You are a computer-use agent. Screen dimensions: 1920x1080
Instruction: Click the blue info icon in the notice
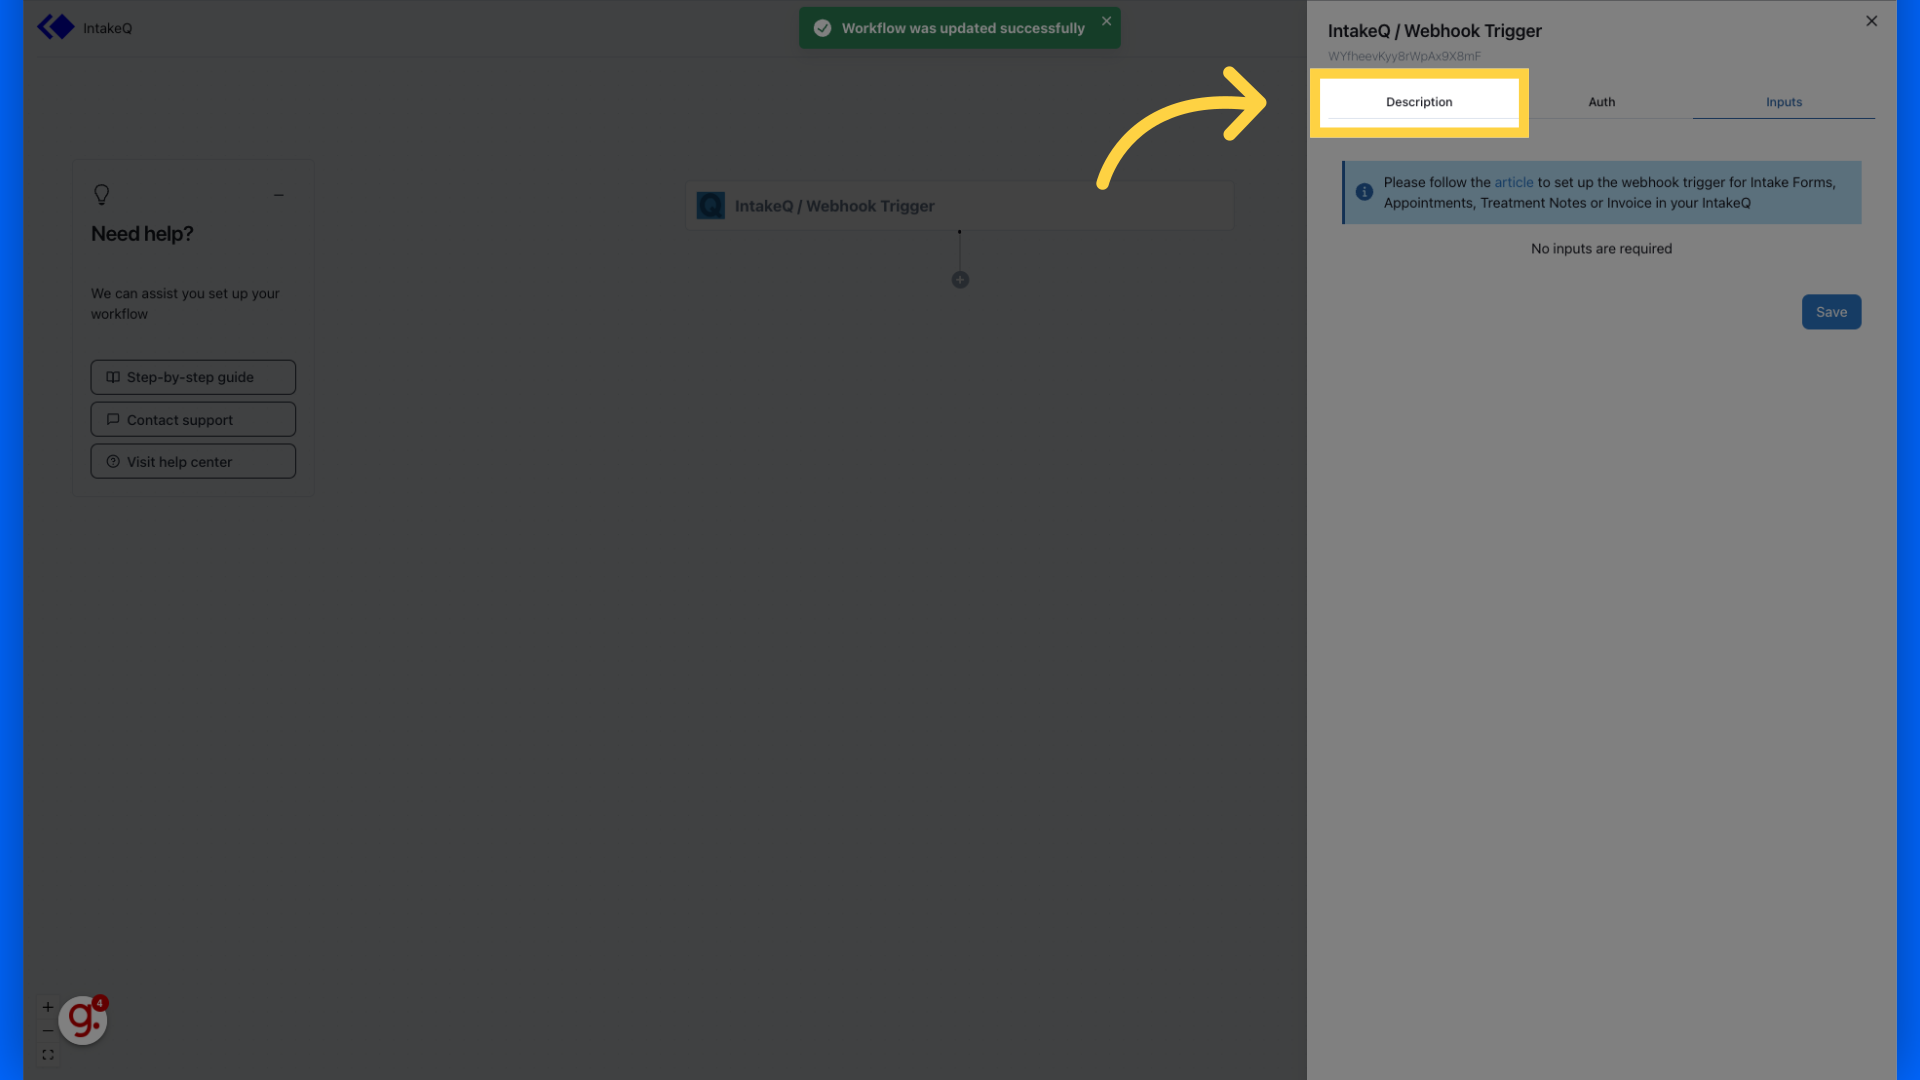point(1364,192)
